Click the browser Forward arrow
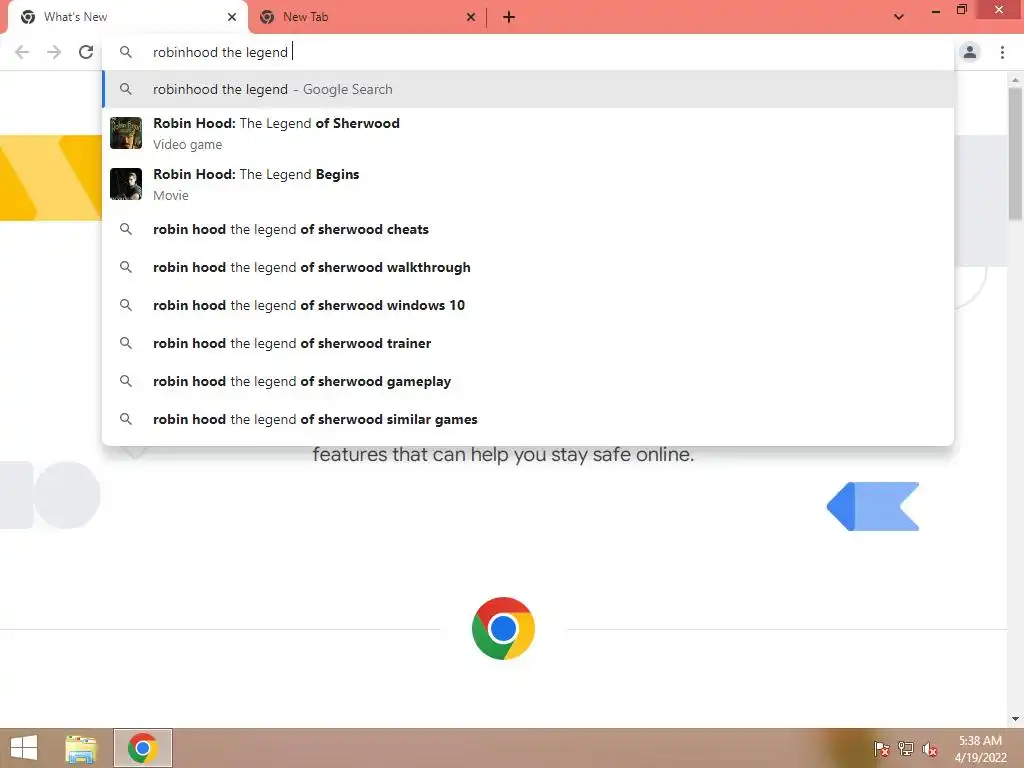The width and height of the screenshot is (1024, 768). click(x=54, y=52)
